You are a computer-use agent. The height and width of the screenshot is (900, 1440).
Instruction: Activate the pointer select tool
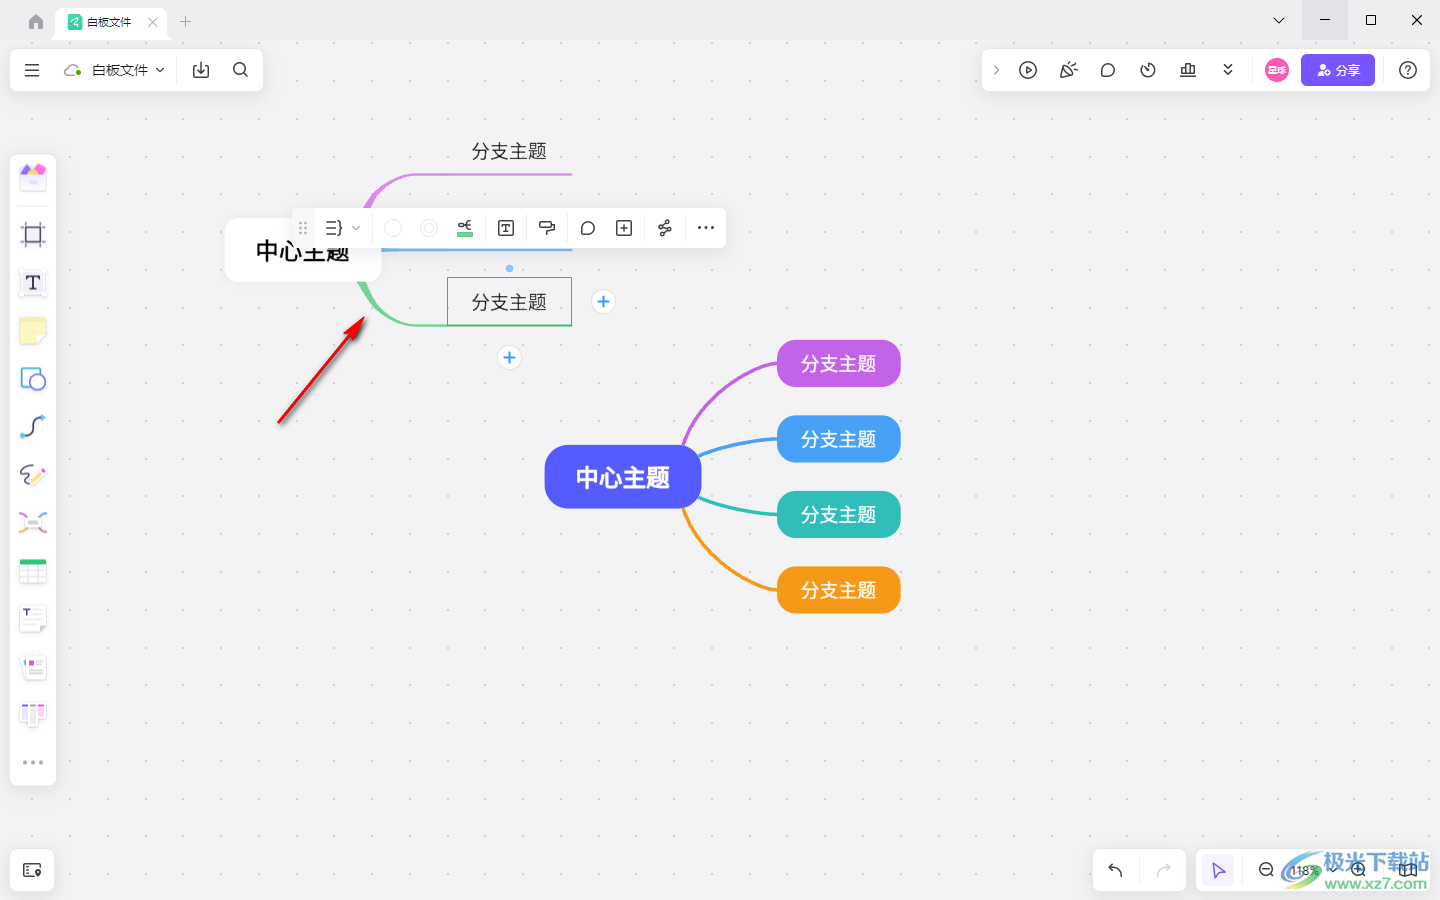tap(1218, 870)
